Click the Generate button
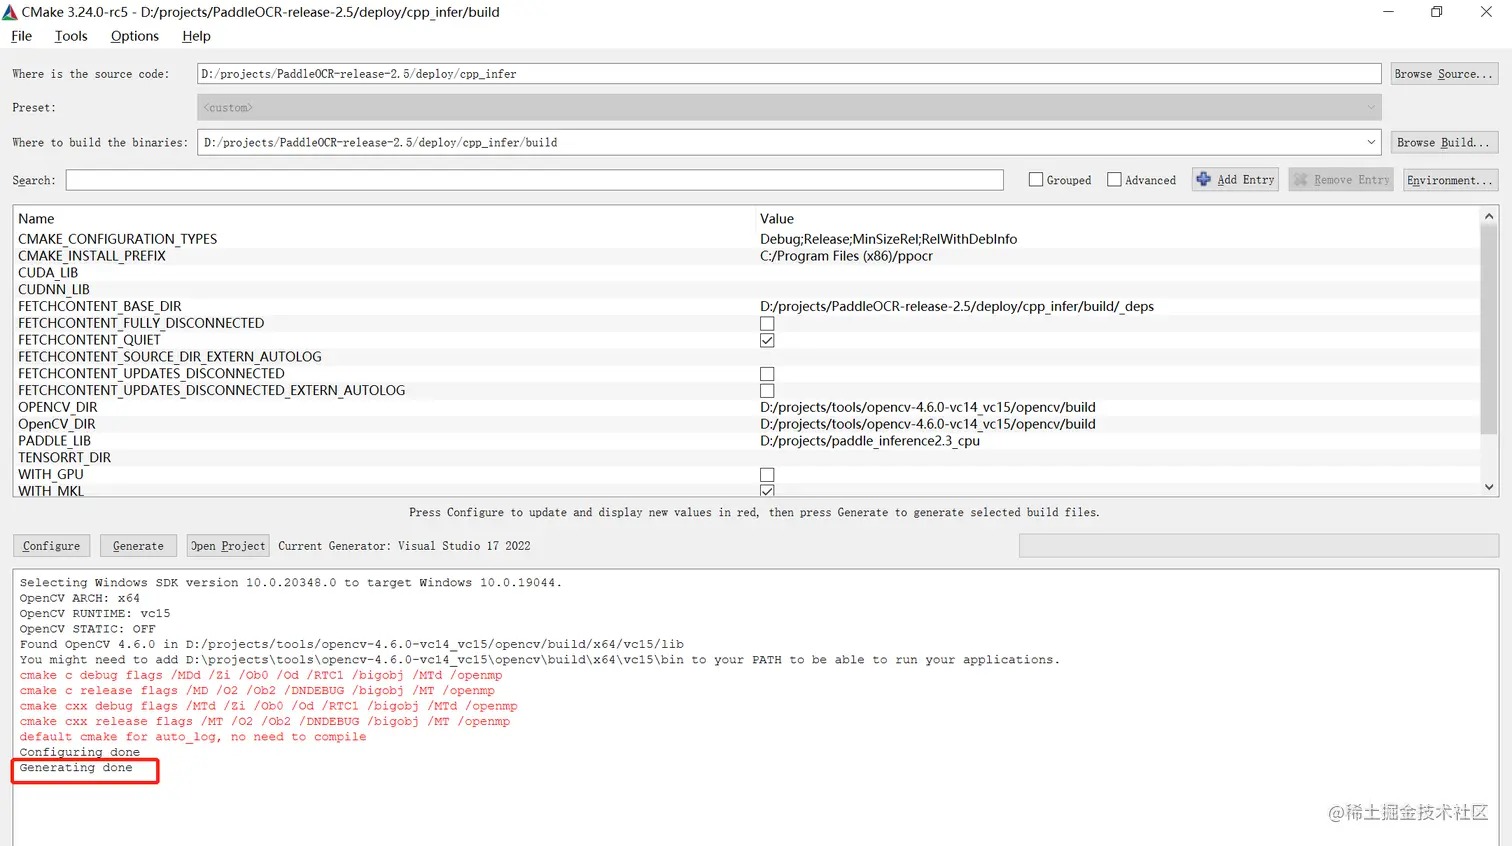The image size is (1512, 846). [138, 546]
